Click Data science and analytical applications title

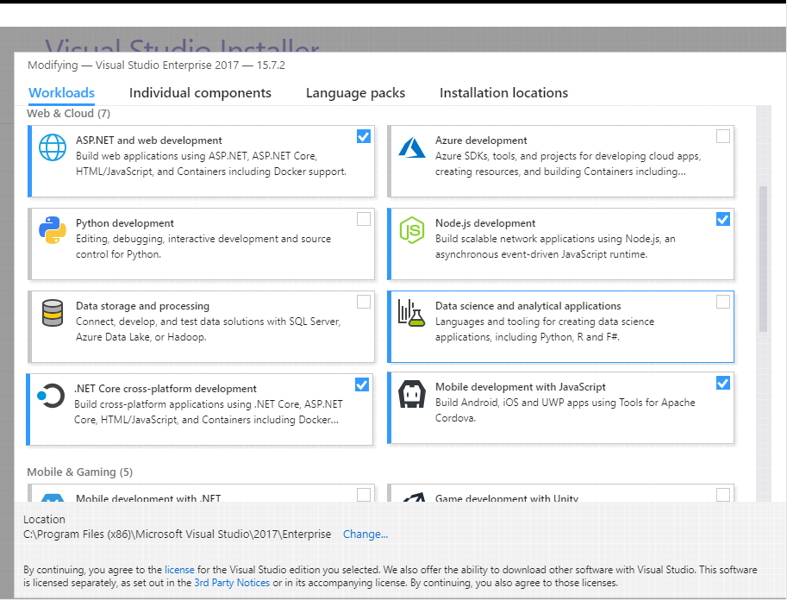(528, 306)
